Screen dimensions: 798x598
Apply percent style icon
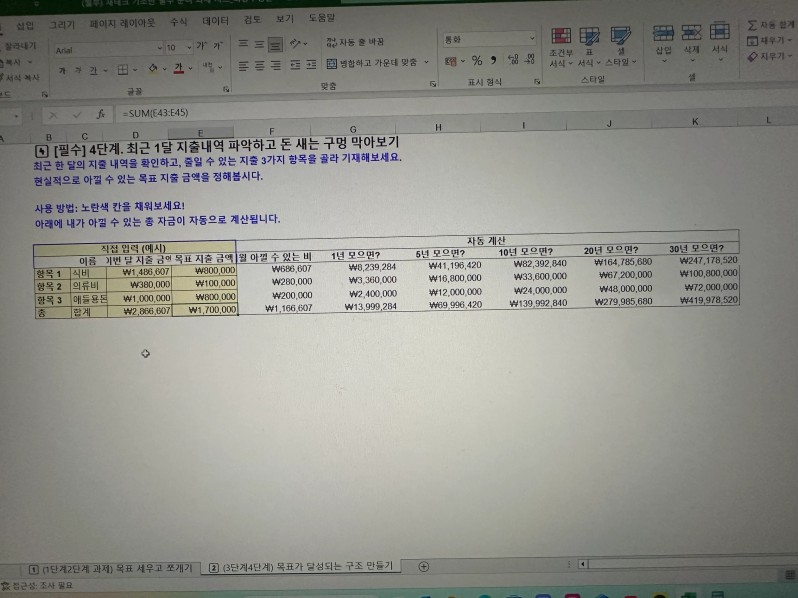pyautogui.click(x=477, y=61)
